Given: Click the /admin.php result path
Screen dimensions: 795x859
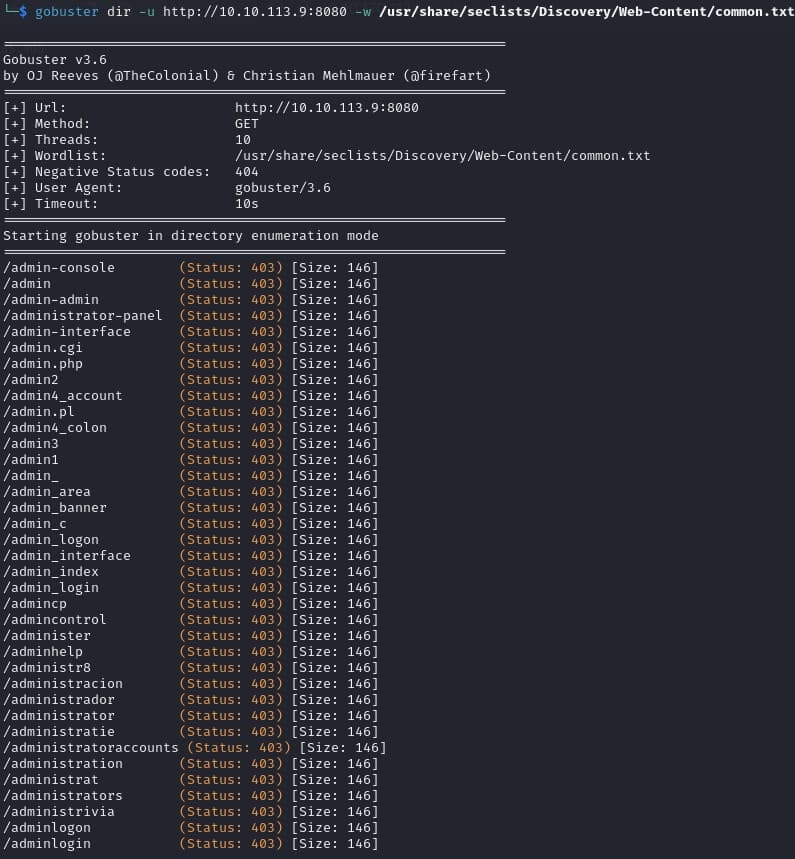Looking at the screenshot, I should coord(43,364).
